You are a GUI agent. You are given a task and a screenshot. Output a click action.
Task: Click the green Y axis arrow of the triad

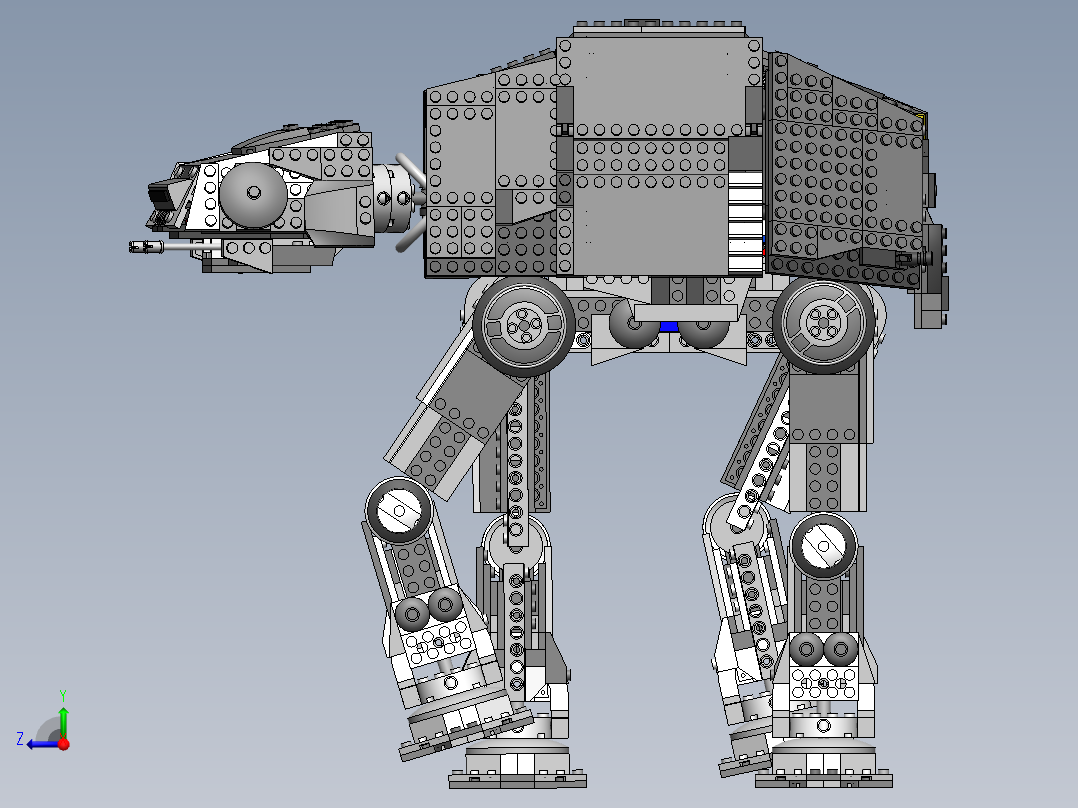pyautogui.click(x=63, y=722)
